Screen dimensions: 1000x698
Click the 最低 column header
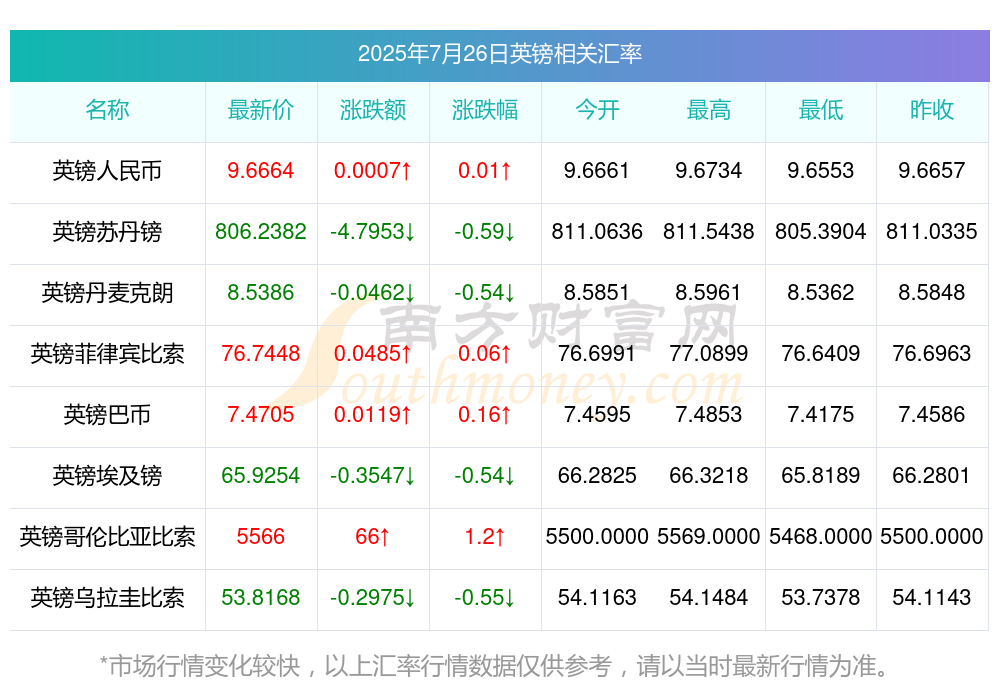[821, 110]
